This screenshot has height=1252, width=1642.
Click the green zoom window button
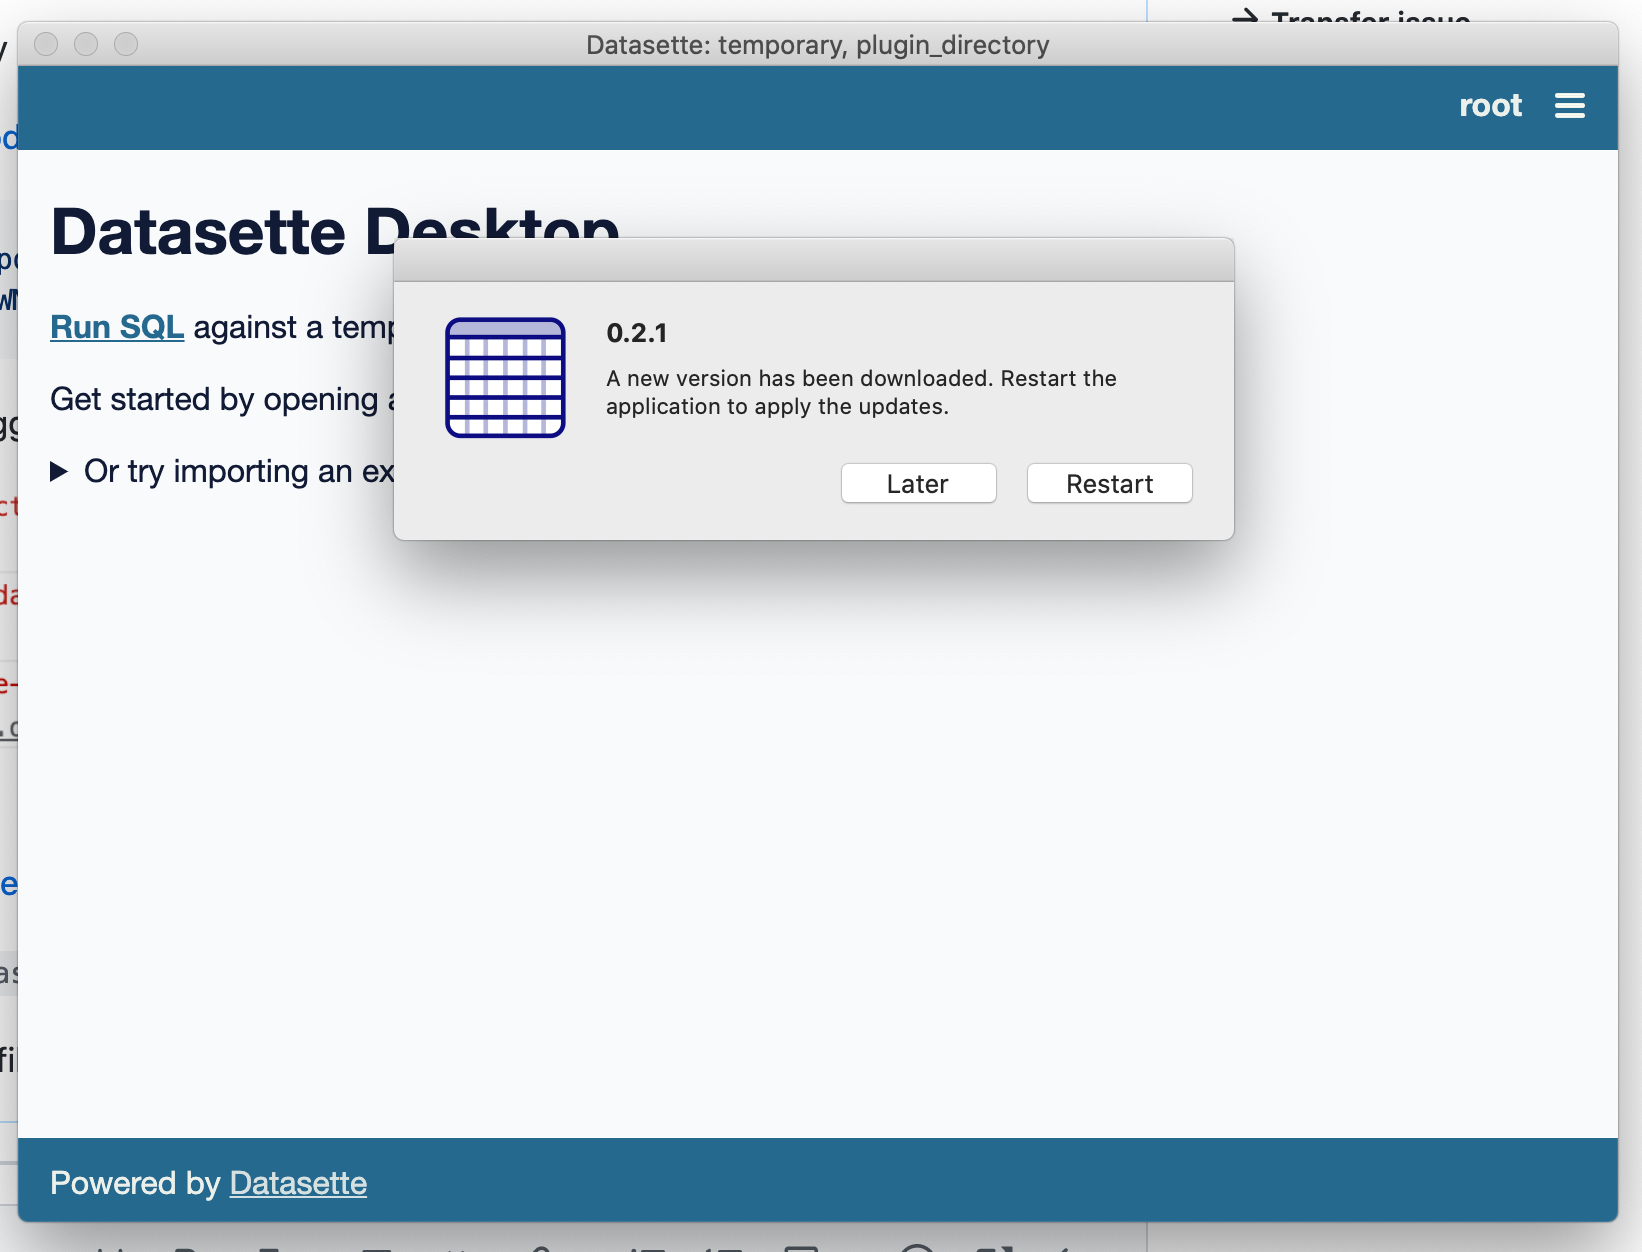coord(126,44)
